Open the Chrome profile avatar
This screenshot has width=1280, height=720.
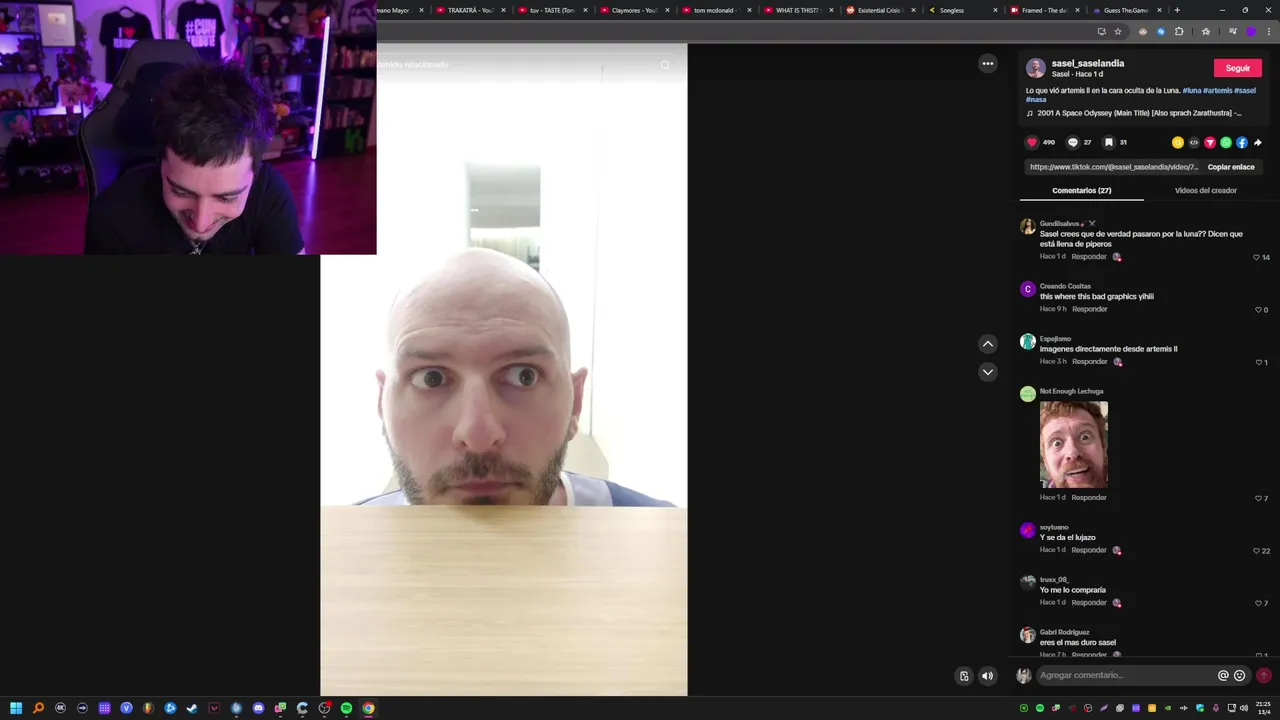(x=1251, y=31)
